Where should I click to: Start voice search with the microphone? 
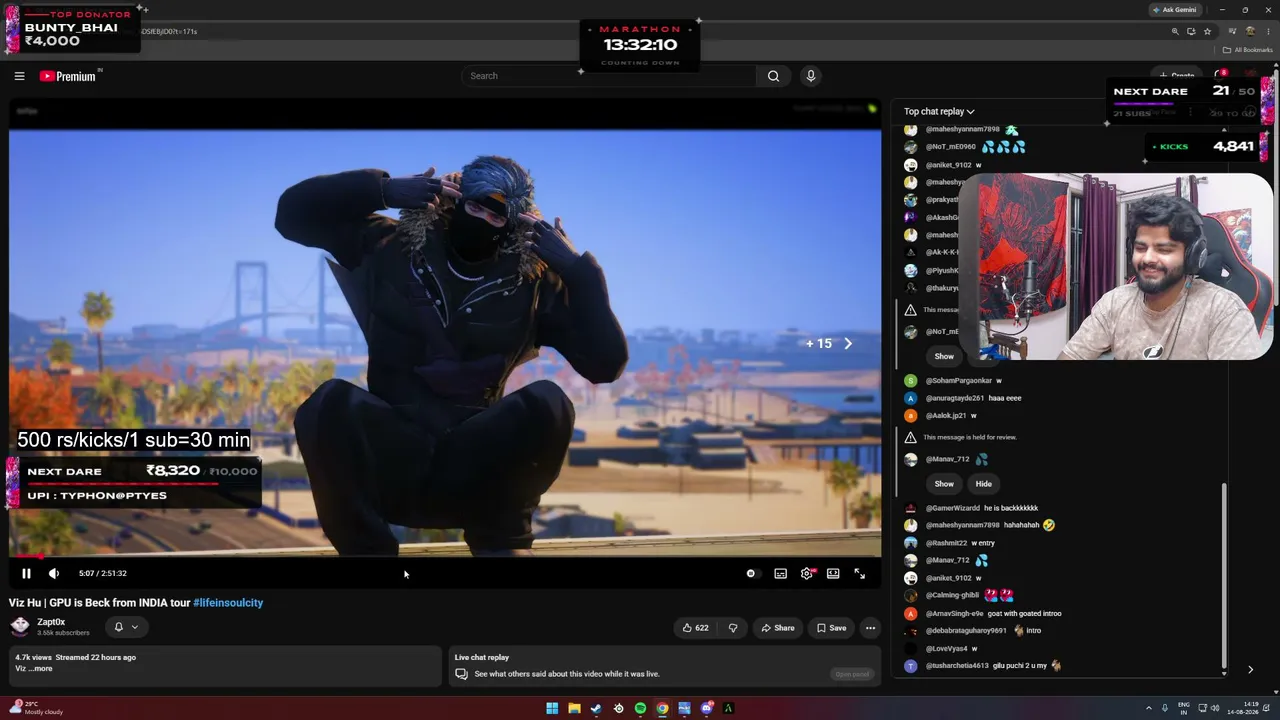pos(811,76)
